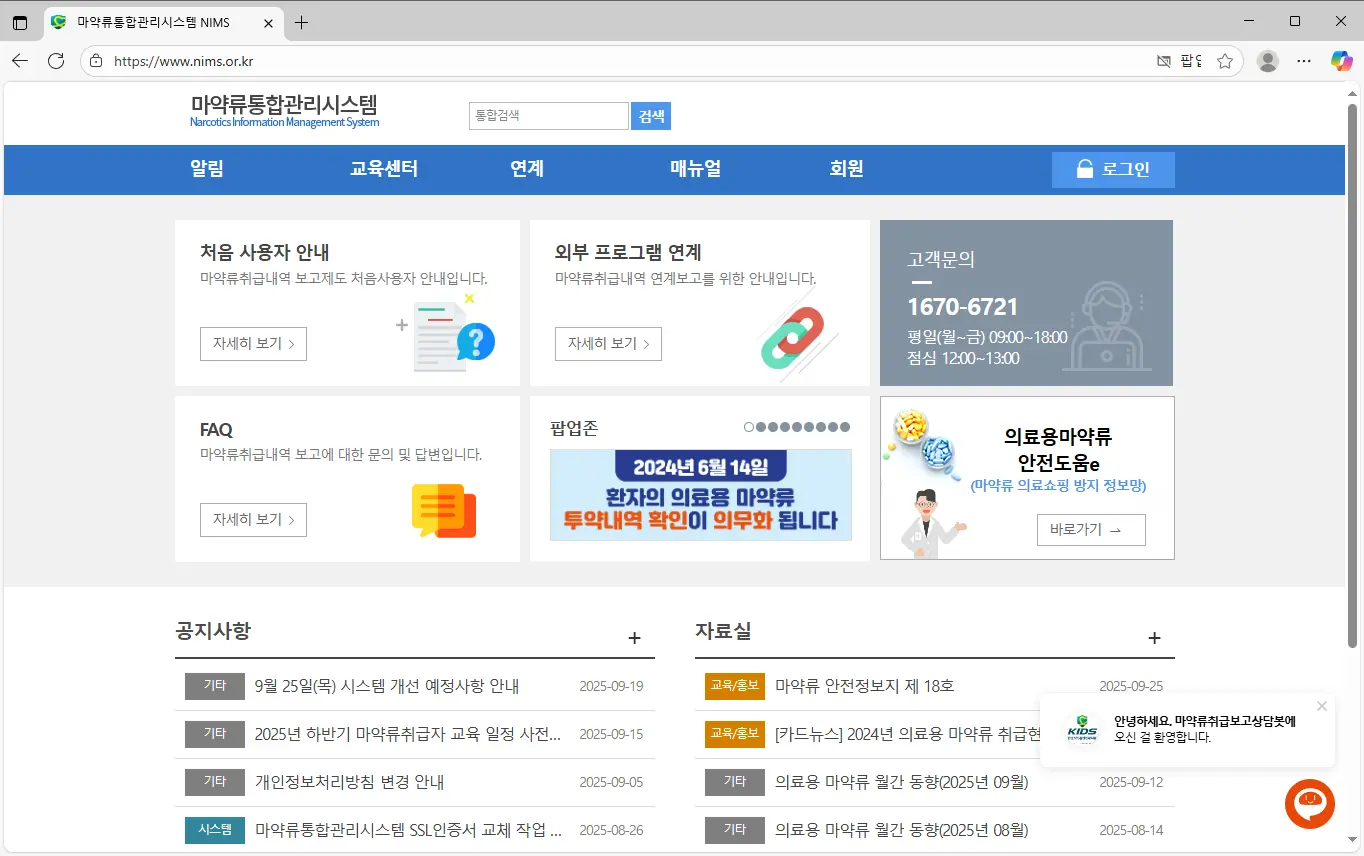Open the Copilot sidebar icon
Viewport: 1364px width, 856px height.
1341,61
